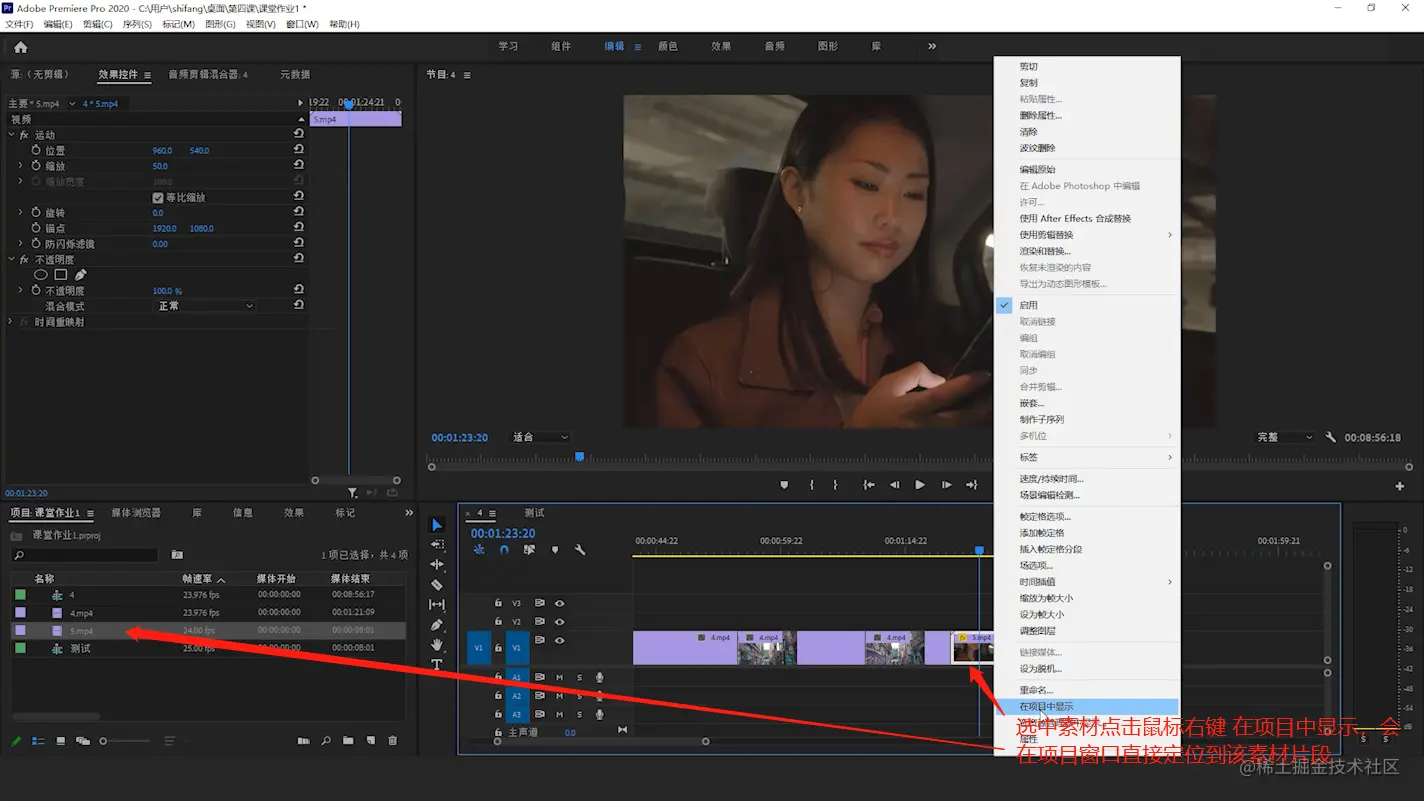Open the program monitor button editor plus
This screenshot has width=1424, height=801.
tap(1400, 486)
